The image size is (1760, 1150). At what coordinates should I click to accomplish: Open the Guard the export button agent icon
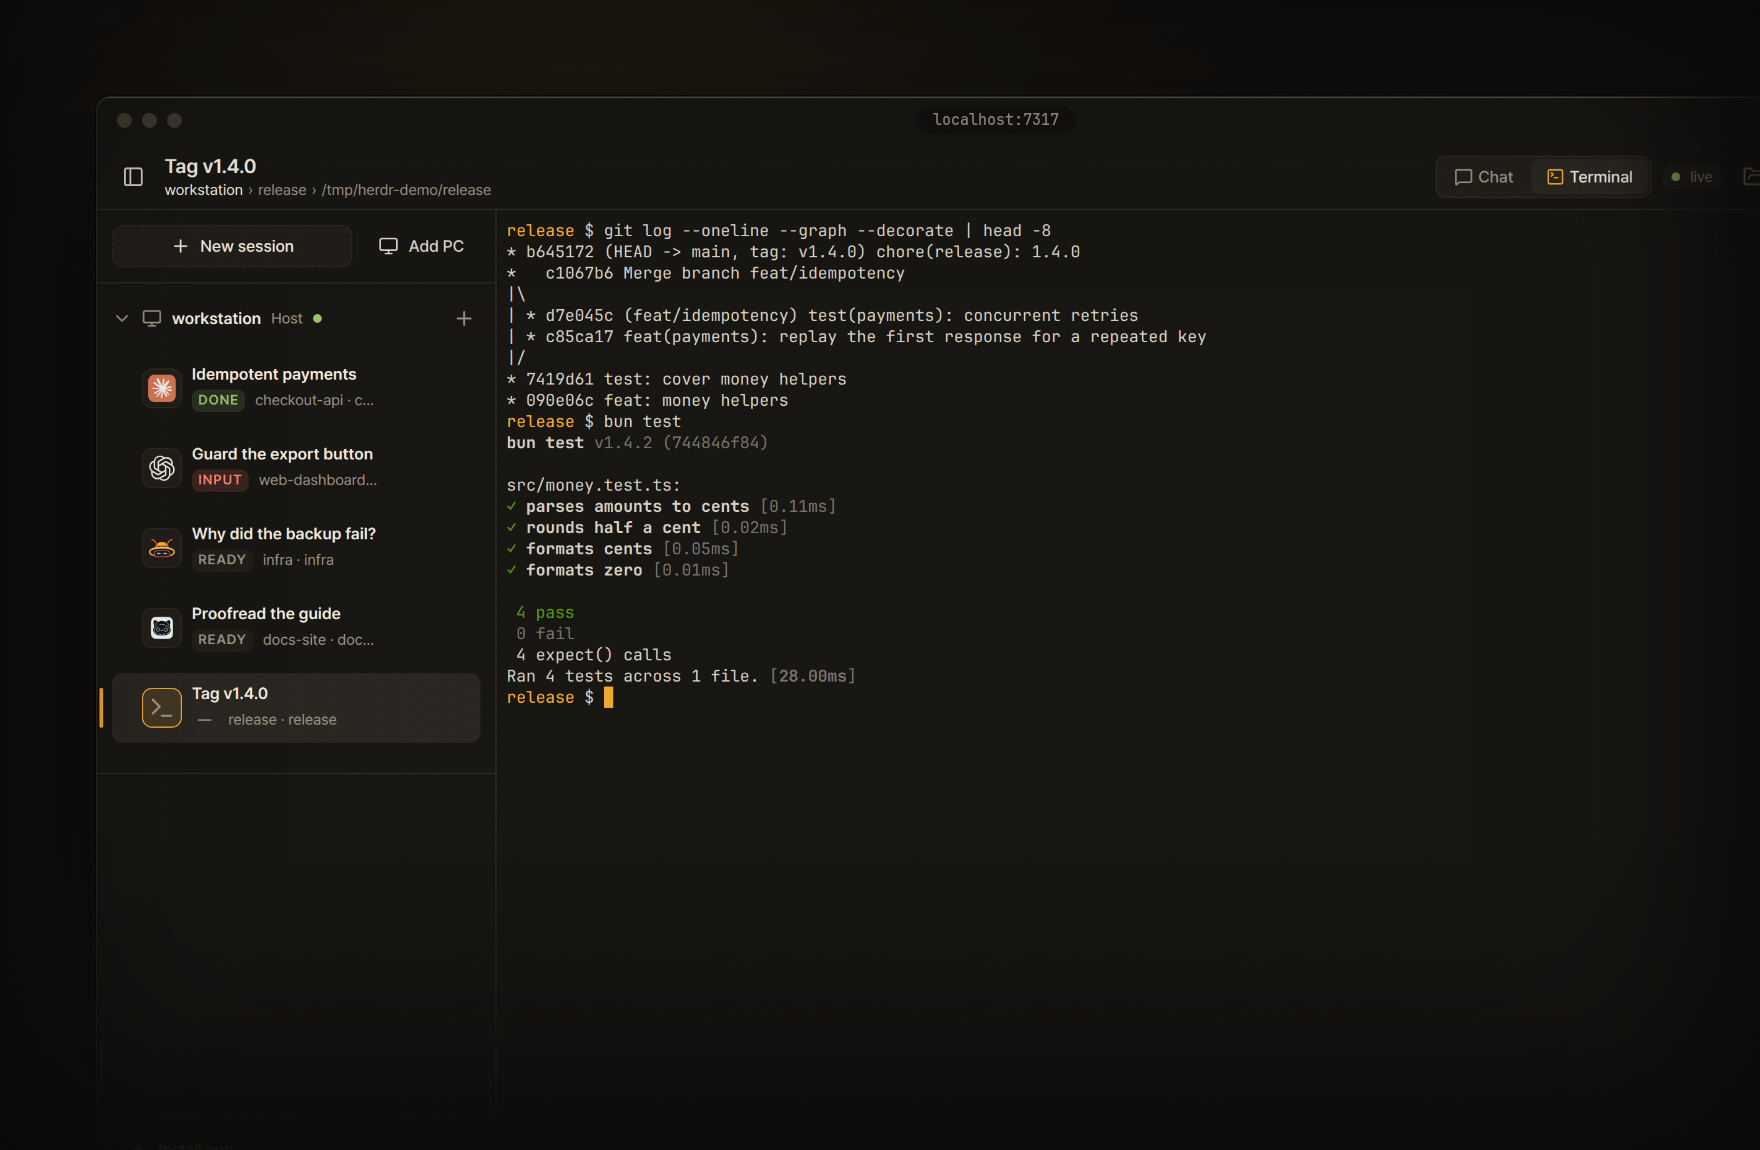[162, 468]
